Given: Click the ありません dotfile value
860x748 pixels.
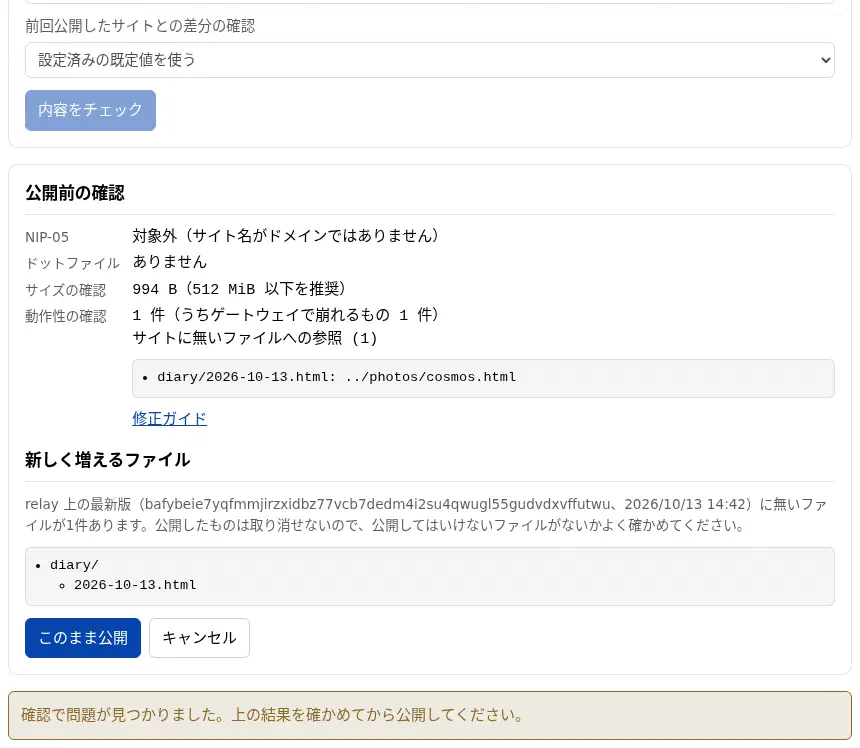Looking at the screenshot, I should click(169, 262).
